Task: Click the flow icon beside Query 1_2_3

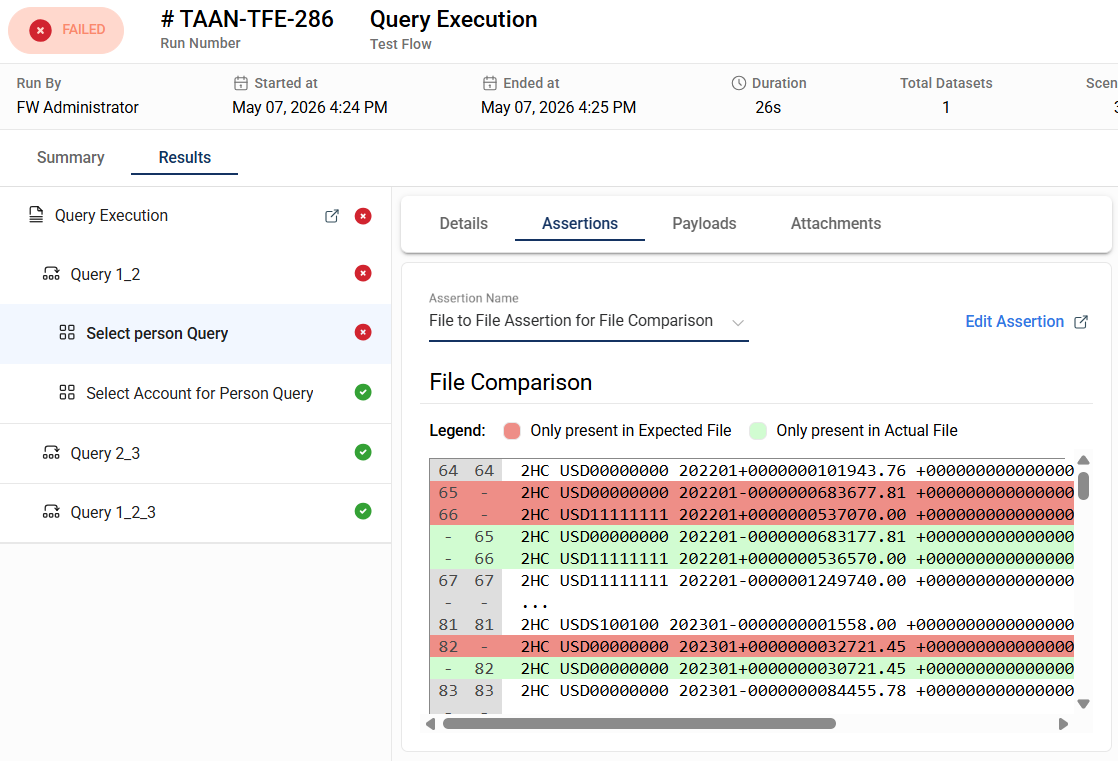Action: [51, 511]
